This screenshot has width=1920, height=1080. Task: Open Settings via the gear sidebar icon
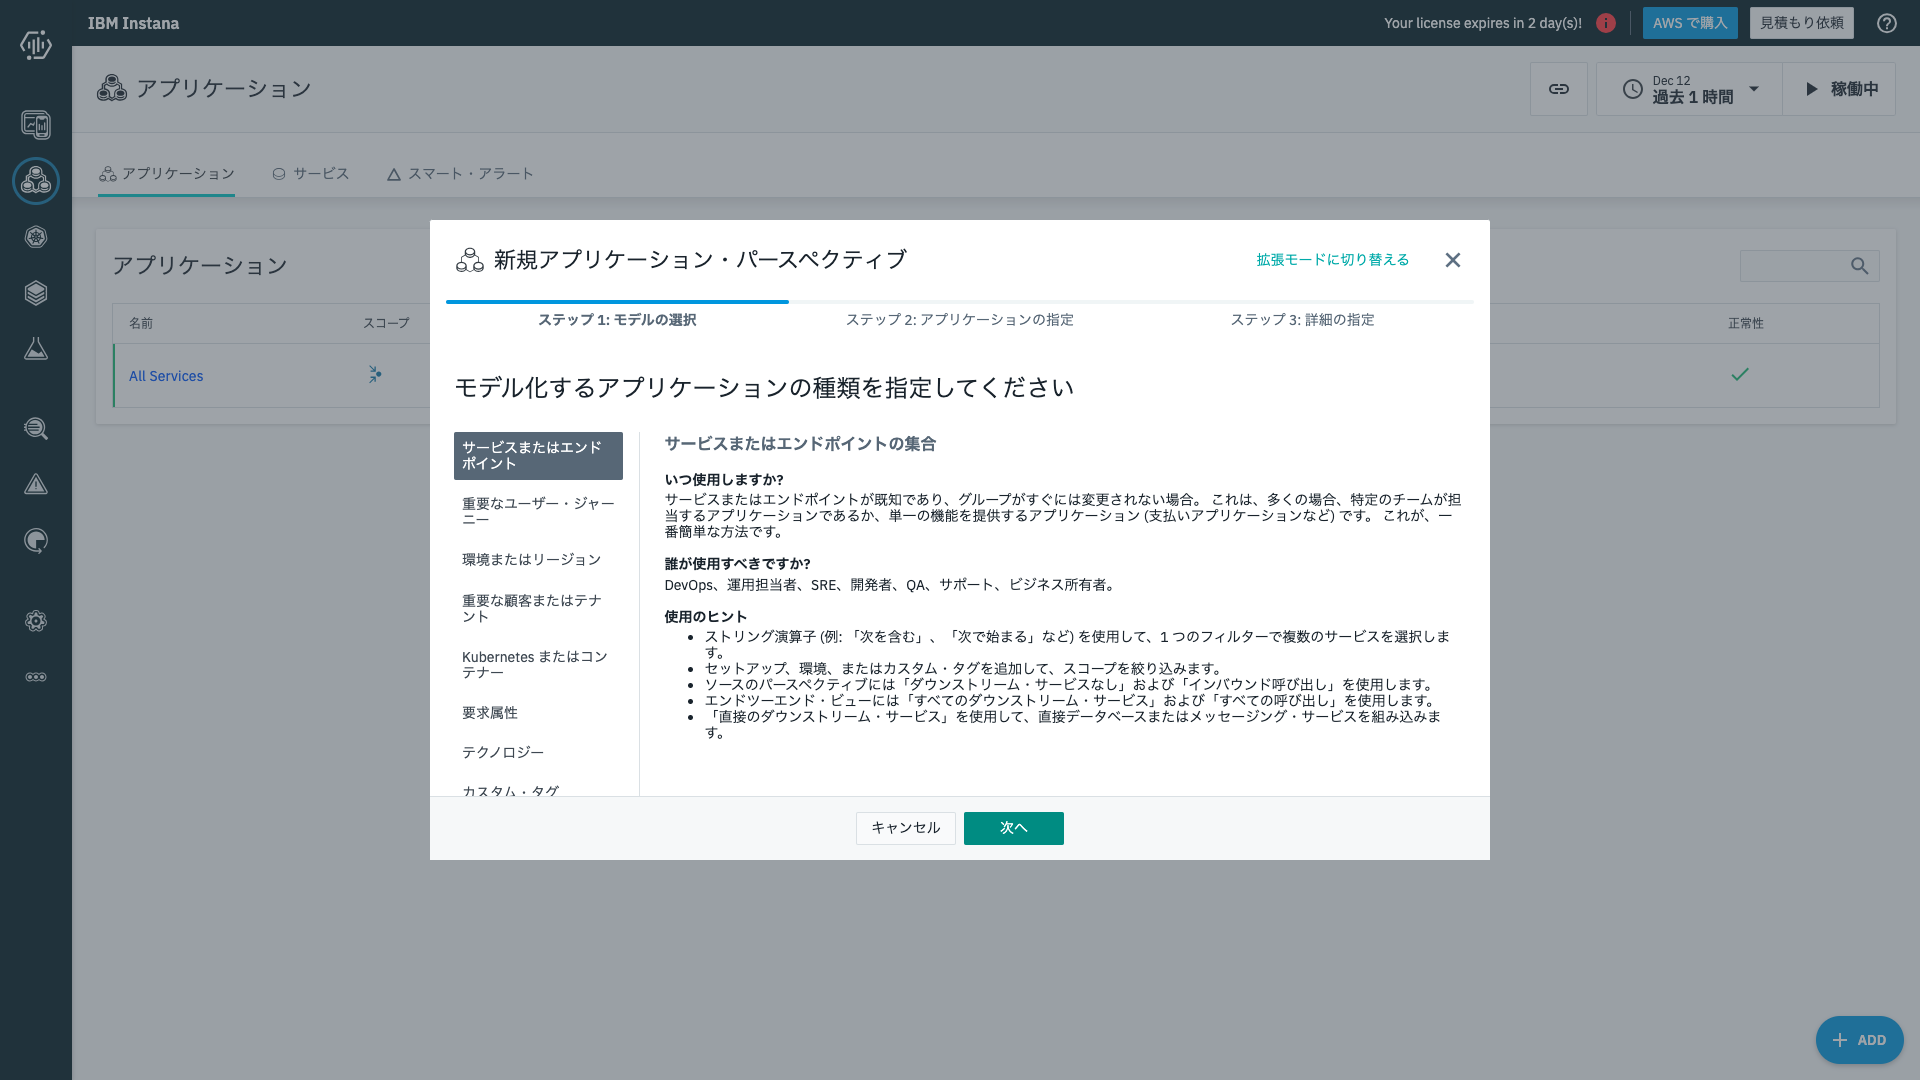36,621
